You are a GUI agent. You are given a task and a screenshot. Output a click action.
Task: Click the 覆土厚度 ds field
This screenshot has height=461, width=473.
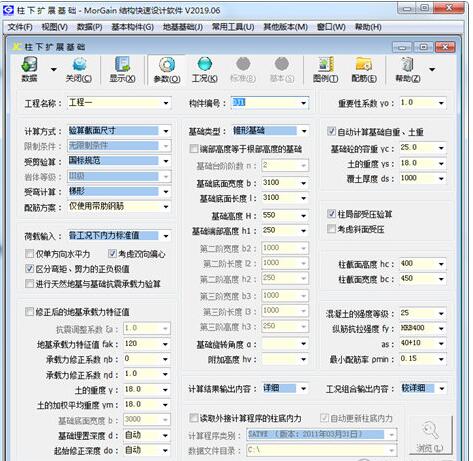(x=423, y=178)
